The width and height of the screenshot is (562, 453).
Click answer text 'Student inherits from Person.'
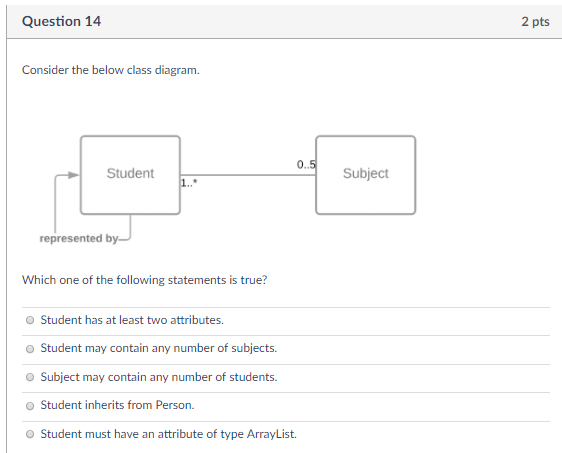(117, 405)
